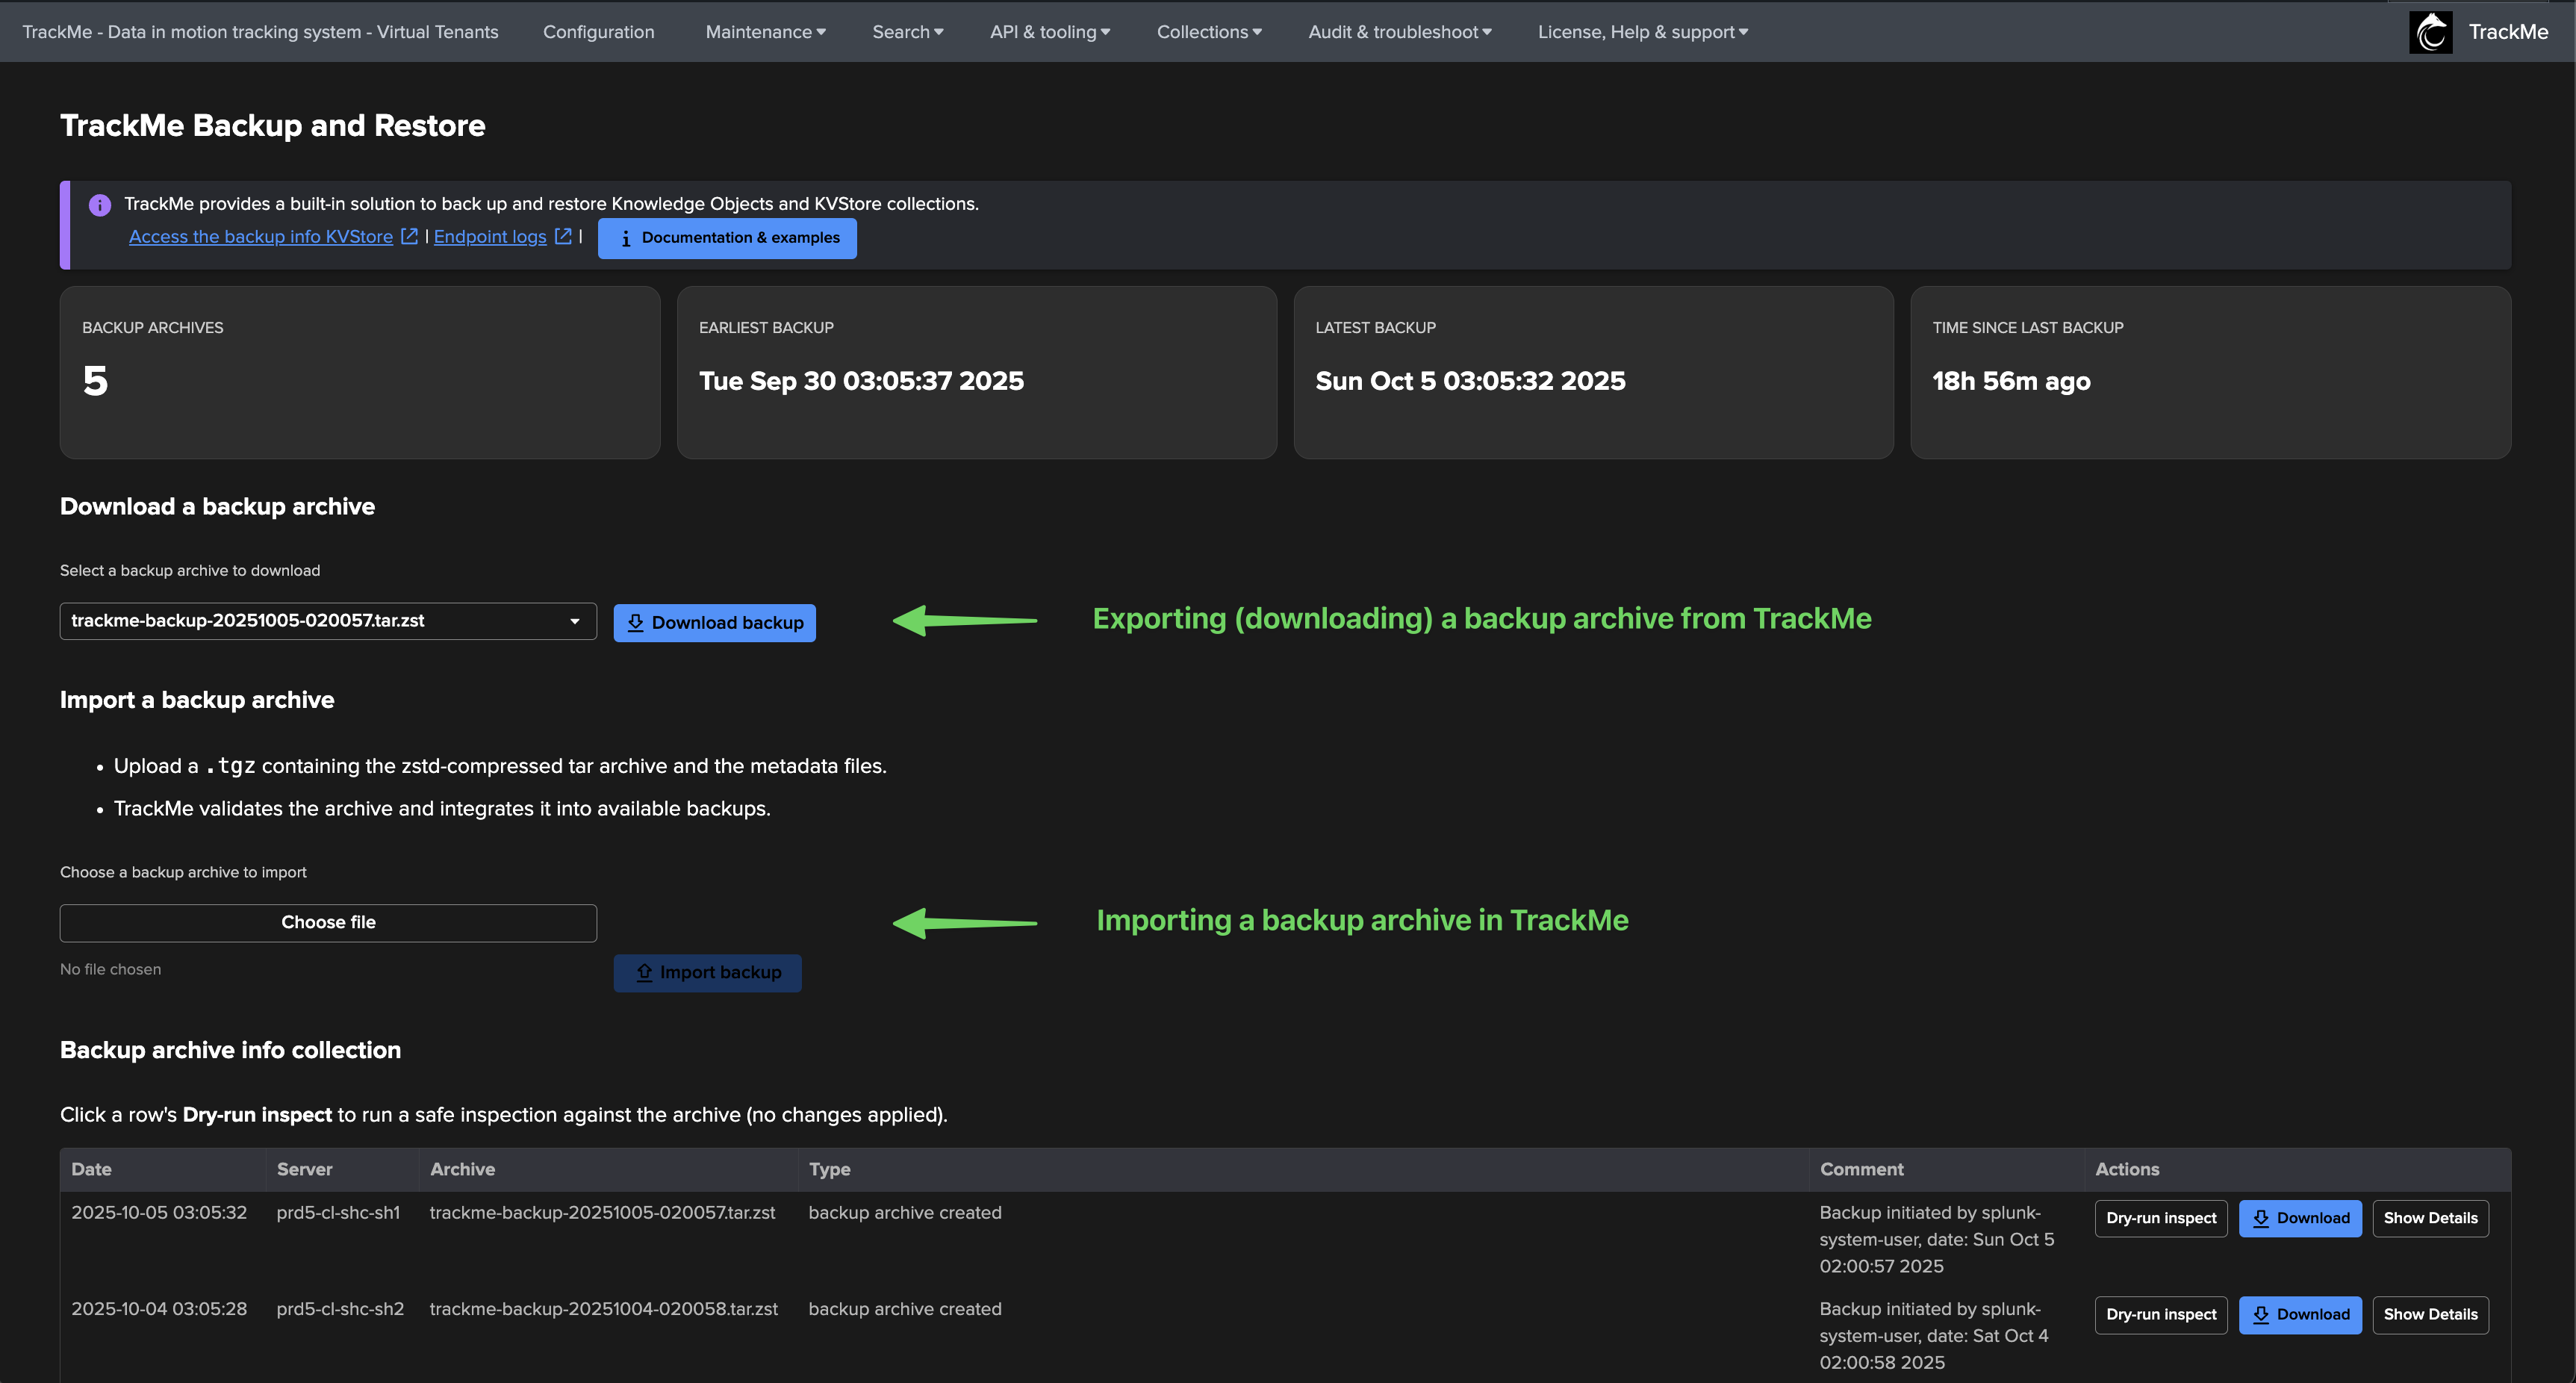Open backup archive selection dropdown
This screenshot has height=1383, width=2576.
tap(328, 621)
